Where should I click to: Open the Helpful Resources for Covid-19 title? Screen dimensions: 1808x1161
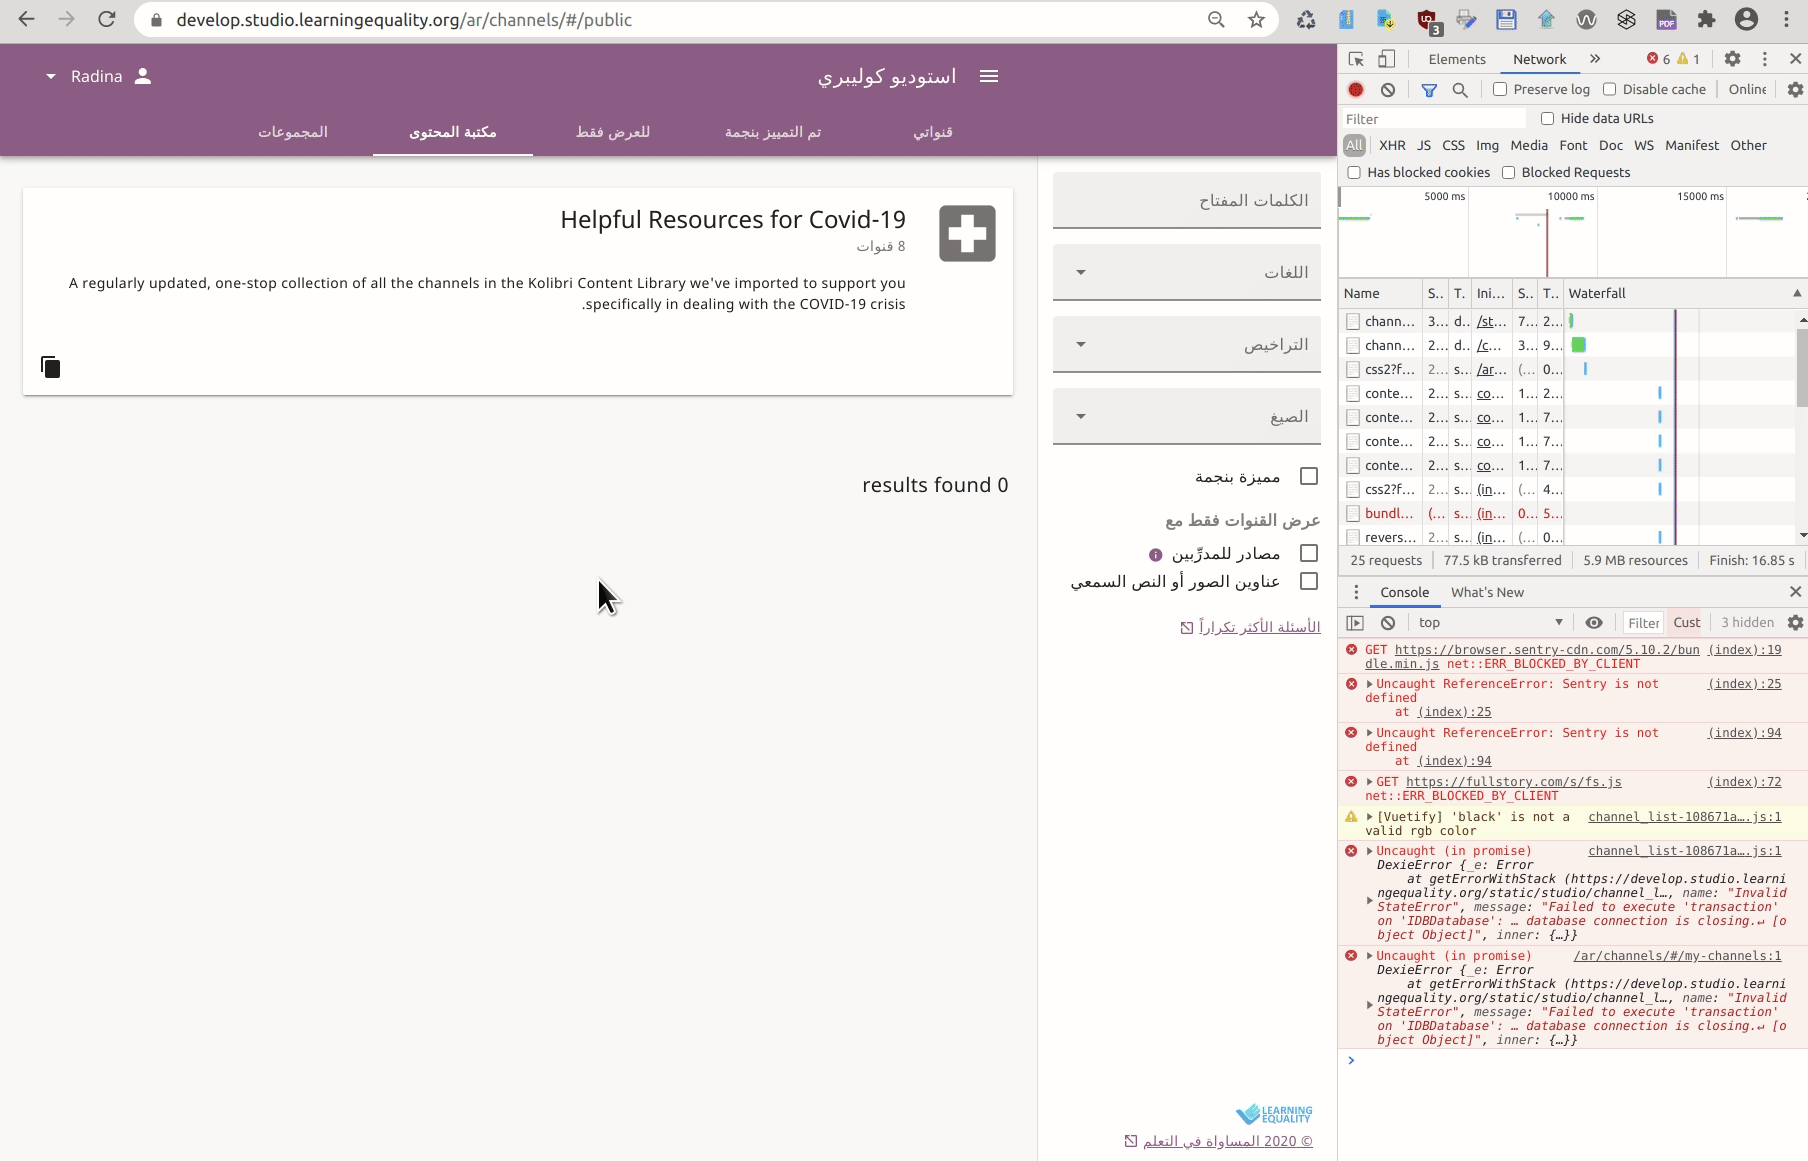coord(732,220)
